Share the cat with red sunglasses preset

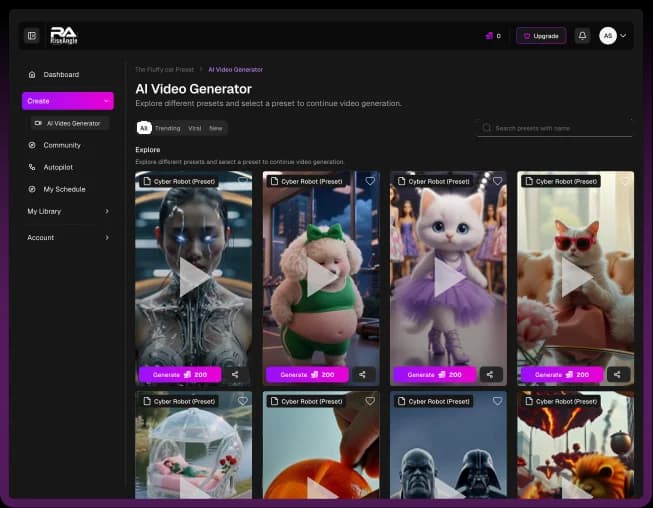(x=617, y=375)
